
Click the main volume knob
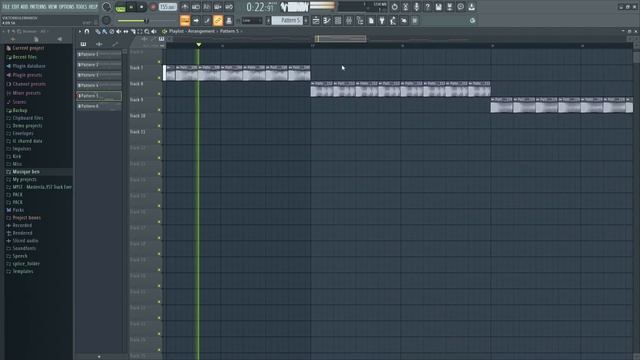click(x=107, y=7)
